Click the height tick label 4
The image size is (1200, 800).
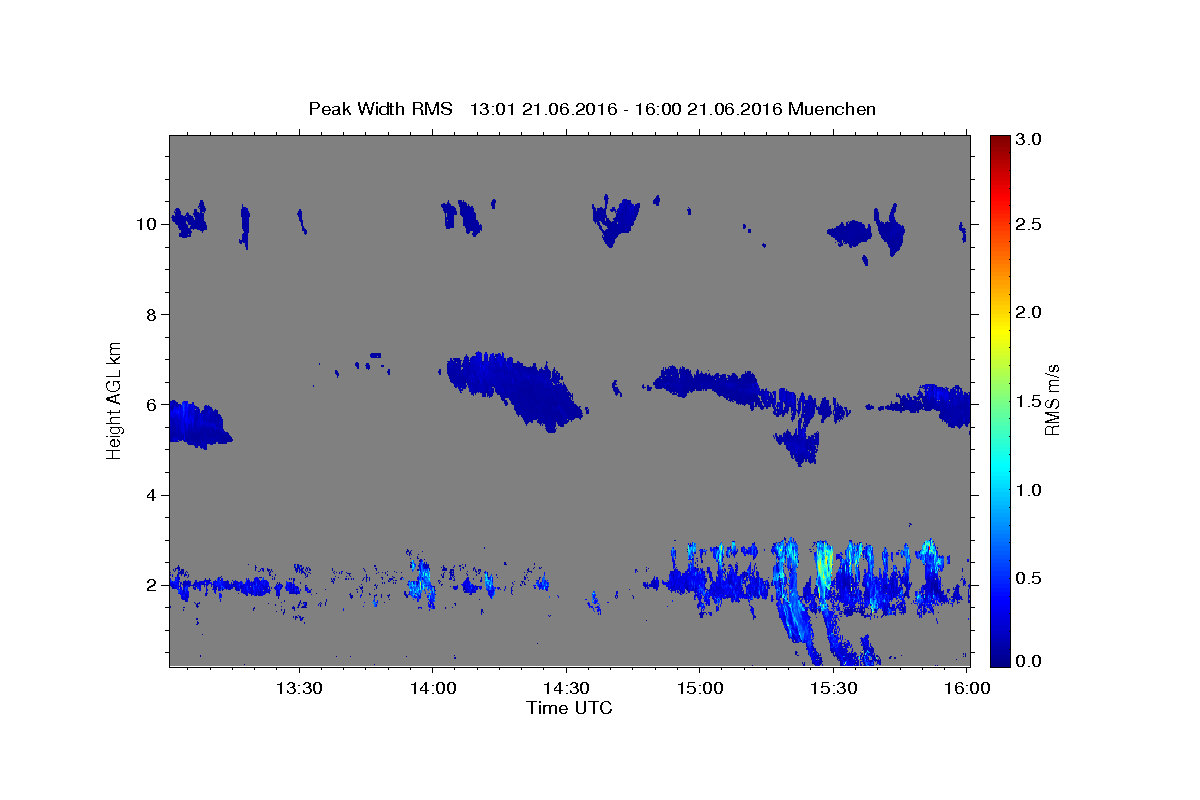153,495
